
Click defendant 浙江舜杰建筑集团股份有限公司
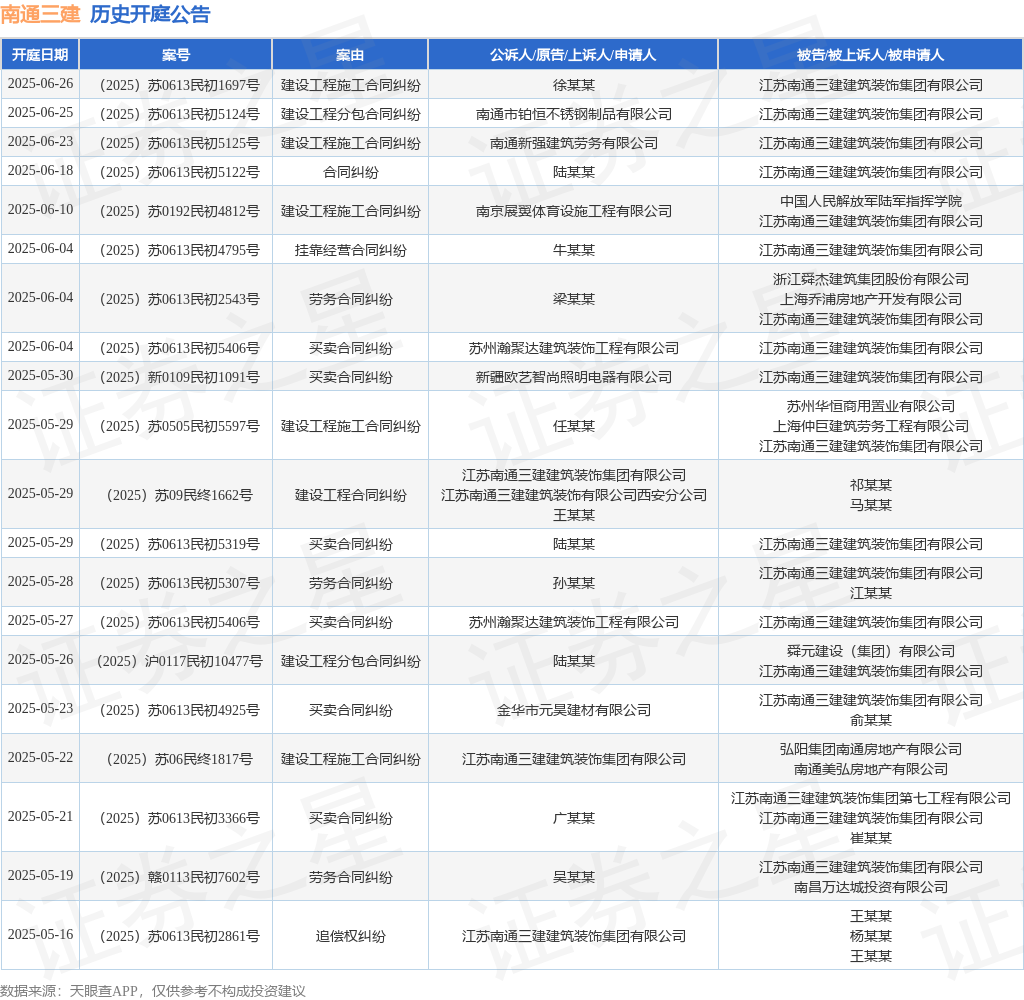pyautogui.click(x=871, y=280)
